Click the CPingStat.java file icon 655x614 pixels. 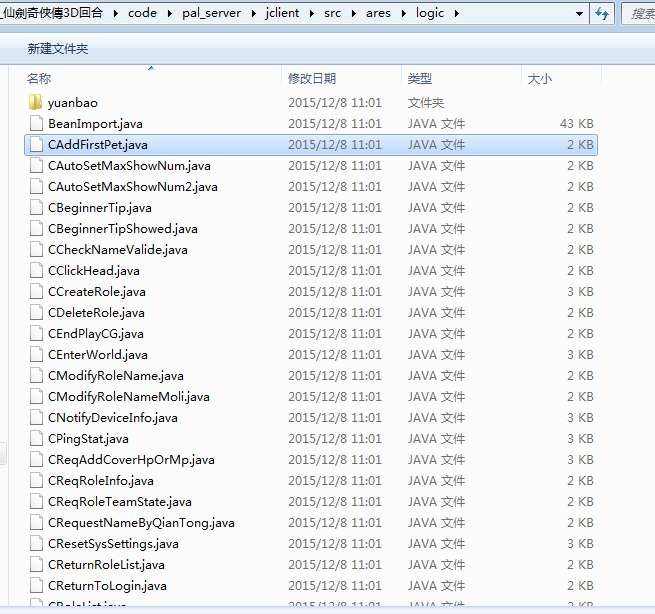tap(36, 439)
